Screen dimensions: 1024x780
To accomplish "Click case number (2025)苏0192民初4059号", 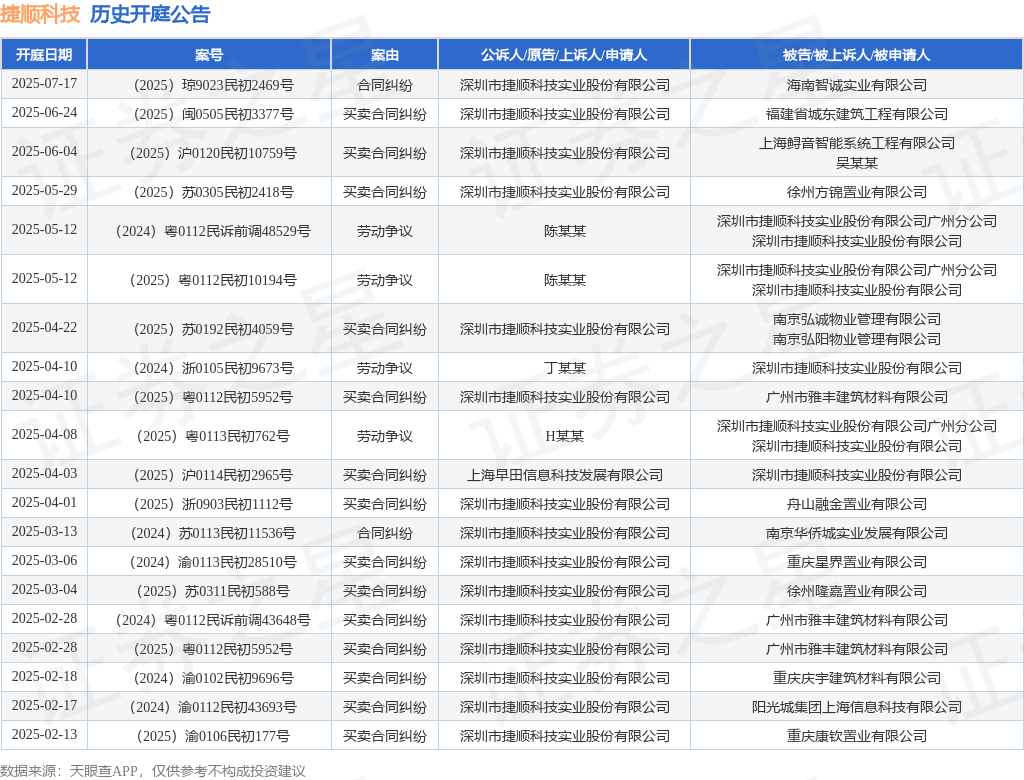I will coord(213,329).
